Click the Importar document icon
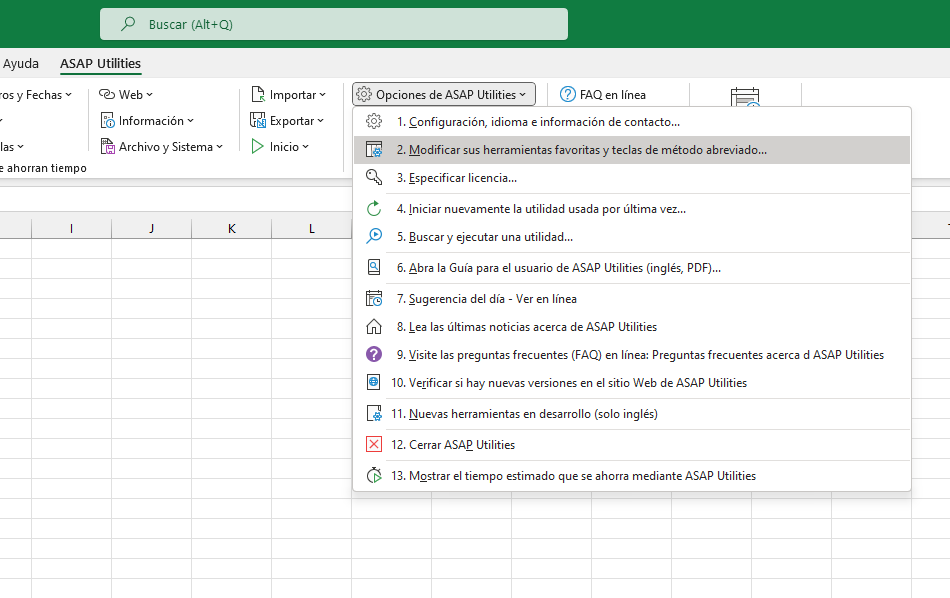 pos(258,95)
